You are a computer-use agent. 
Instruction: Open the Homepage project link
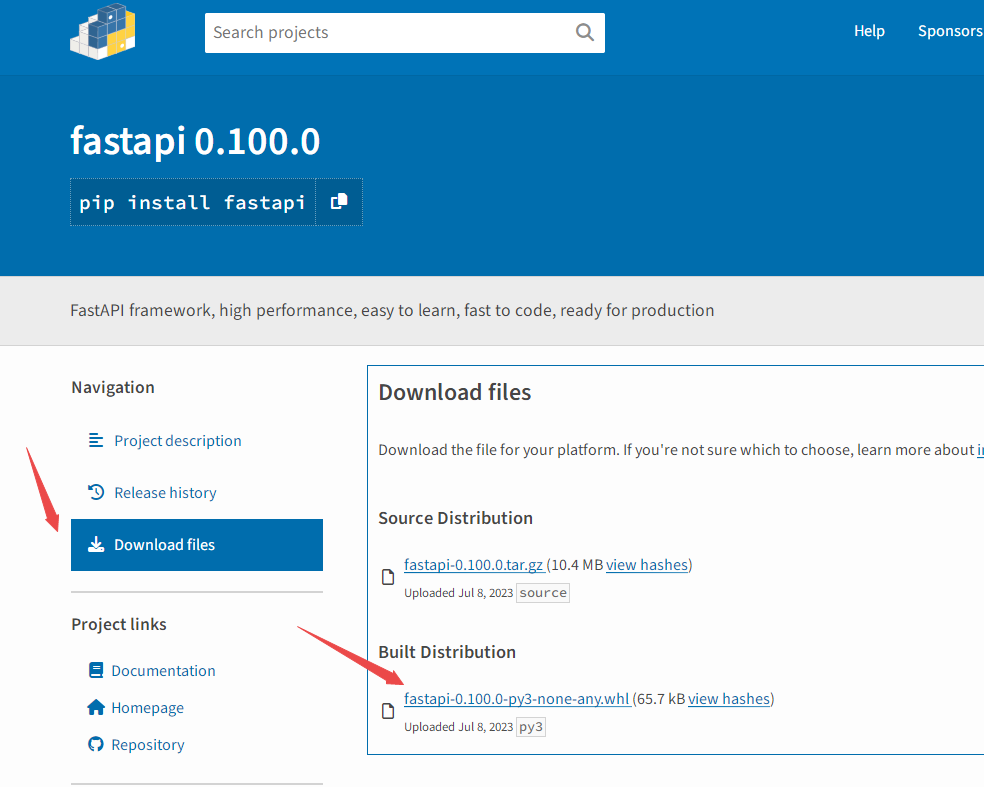[x=147, y=708]
